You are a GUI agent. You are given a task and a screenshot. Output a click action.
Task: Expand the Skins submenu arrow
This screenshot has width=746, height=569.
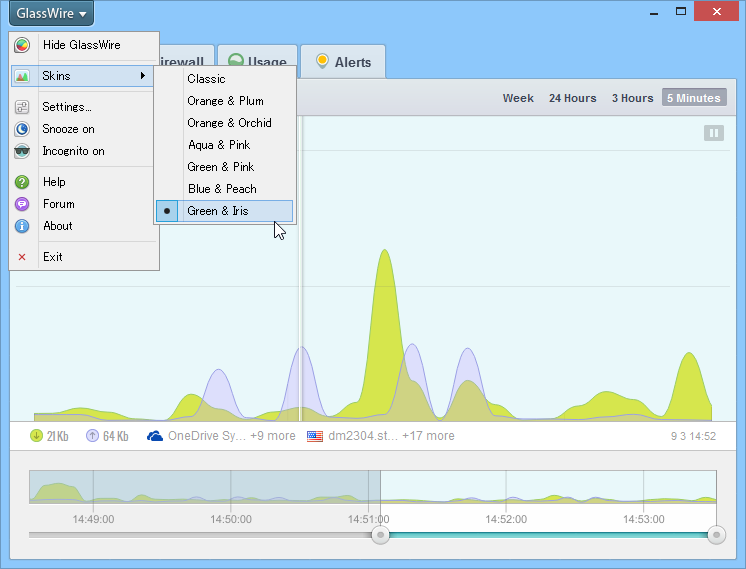click(x=143, y=76)
